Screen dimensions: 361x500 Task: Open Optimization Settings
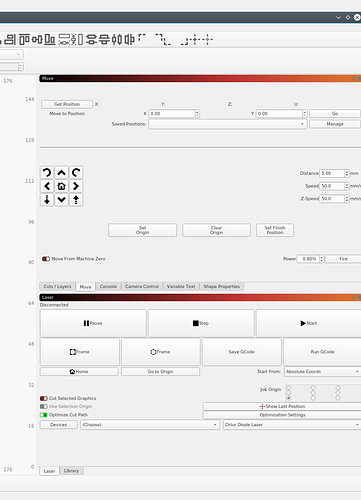(x=282, y=415)
